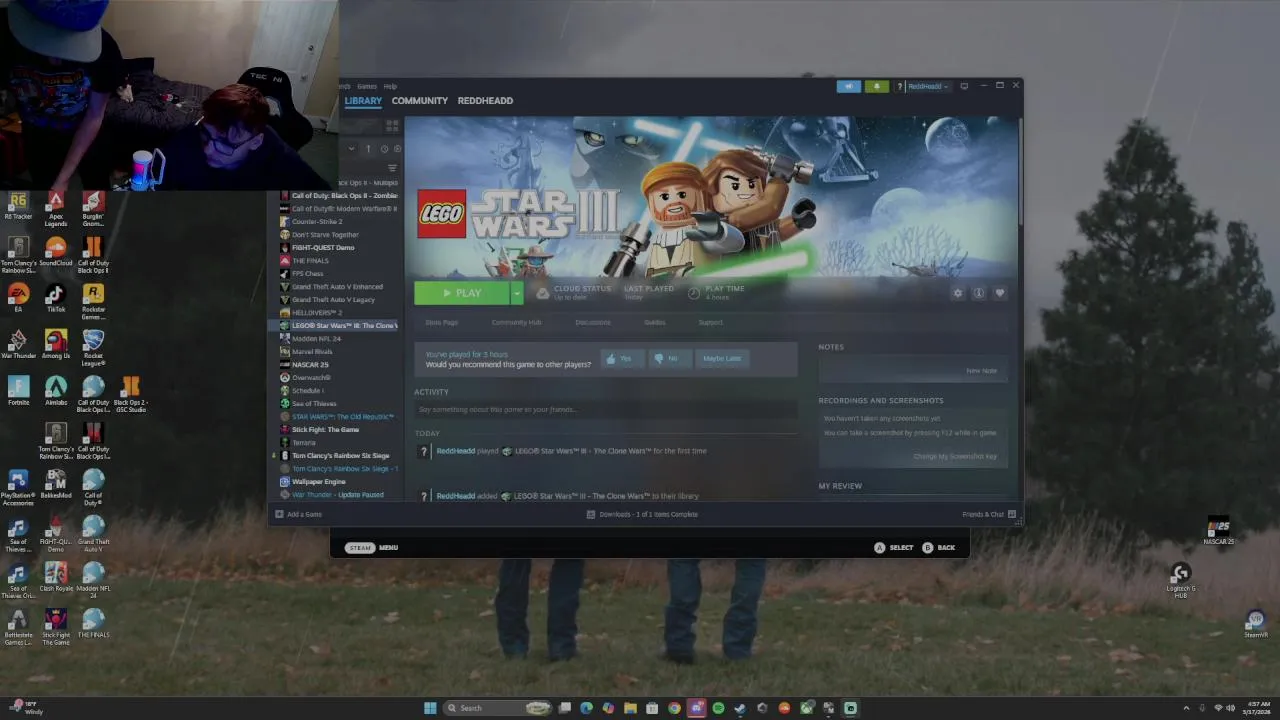Open game settings gear icon
1280x720 pixels.
(x=958, y=293)
